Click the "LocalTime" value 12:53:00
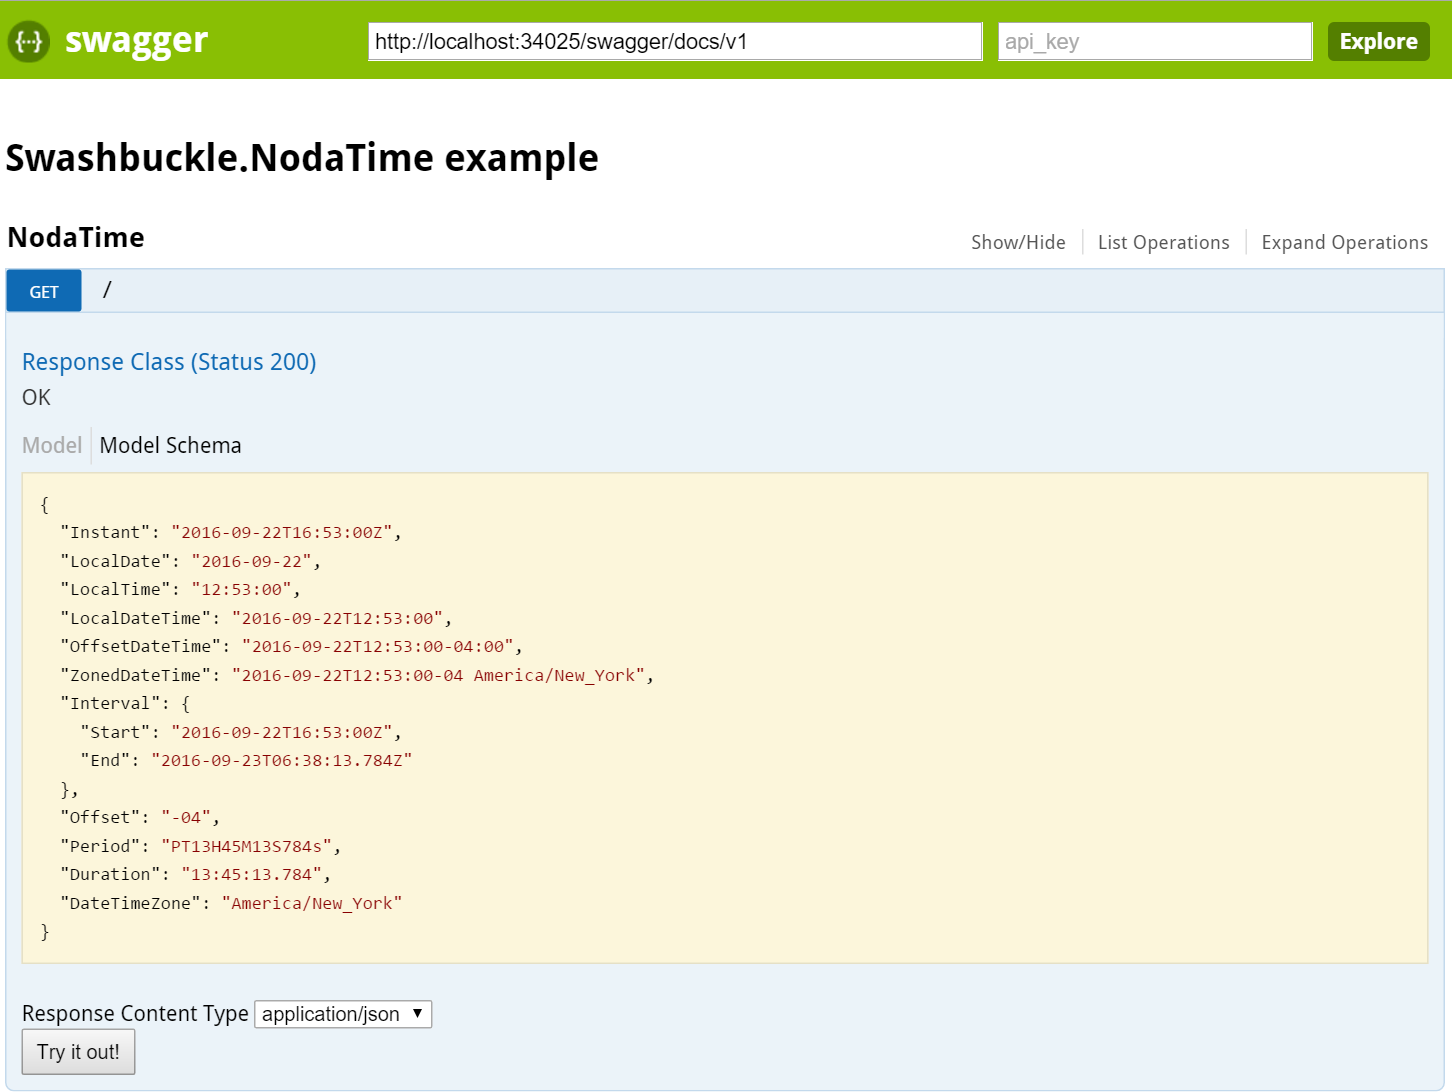 click(241, 589)
